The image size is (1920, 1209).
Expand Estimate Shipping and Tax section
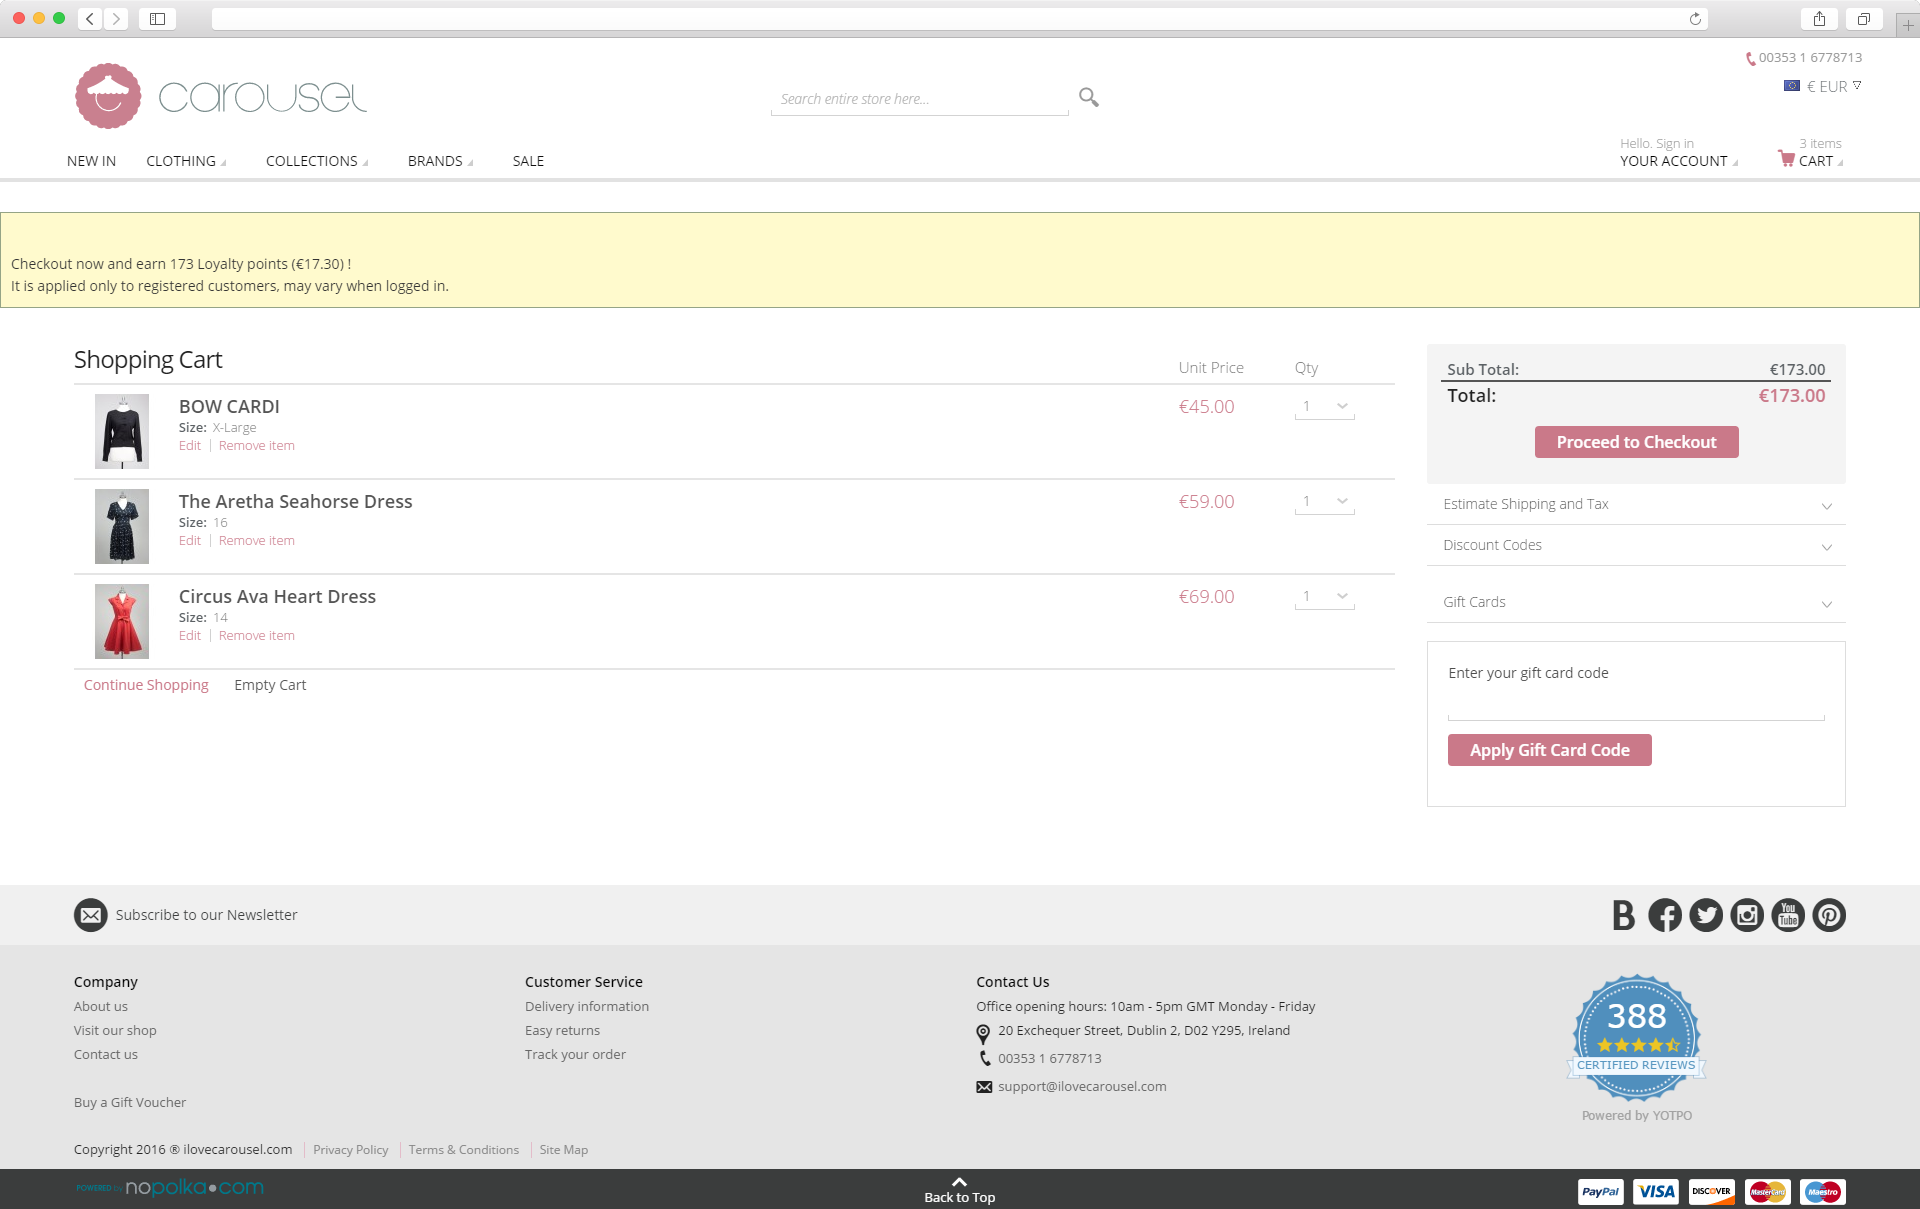tap(1635, 504)
